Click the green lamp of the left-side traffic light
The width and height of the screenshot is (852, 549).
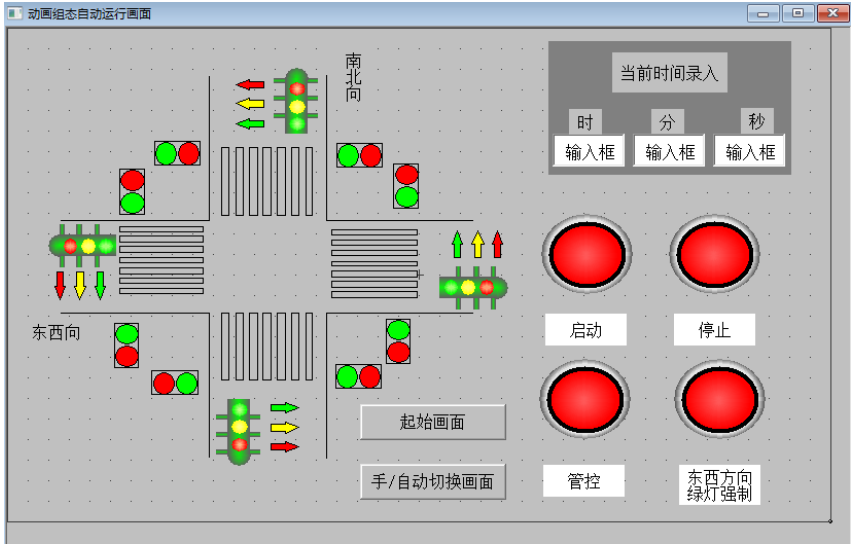(106, 246)
